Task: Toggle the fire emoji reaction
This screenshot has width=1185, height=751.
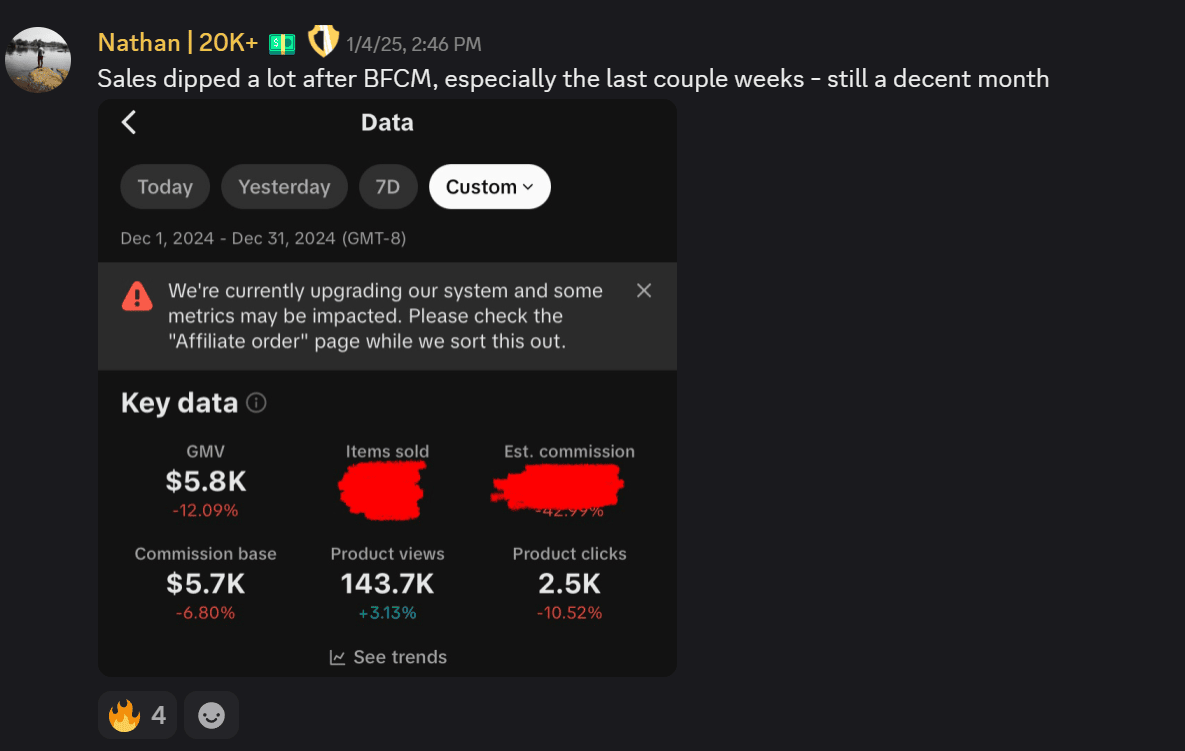Action: pos(137,715)
